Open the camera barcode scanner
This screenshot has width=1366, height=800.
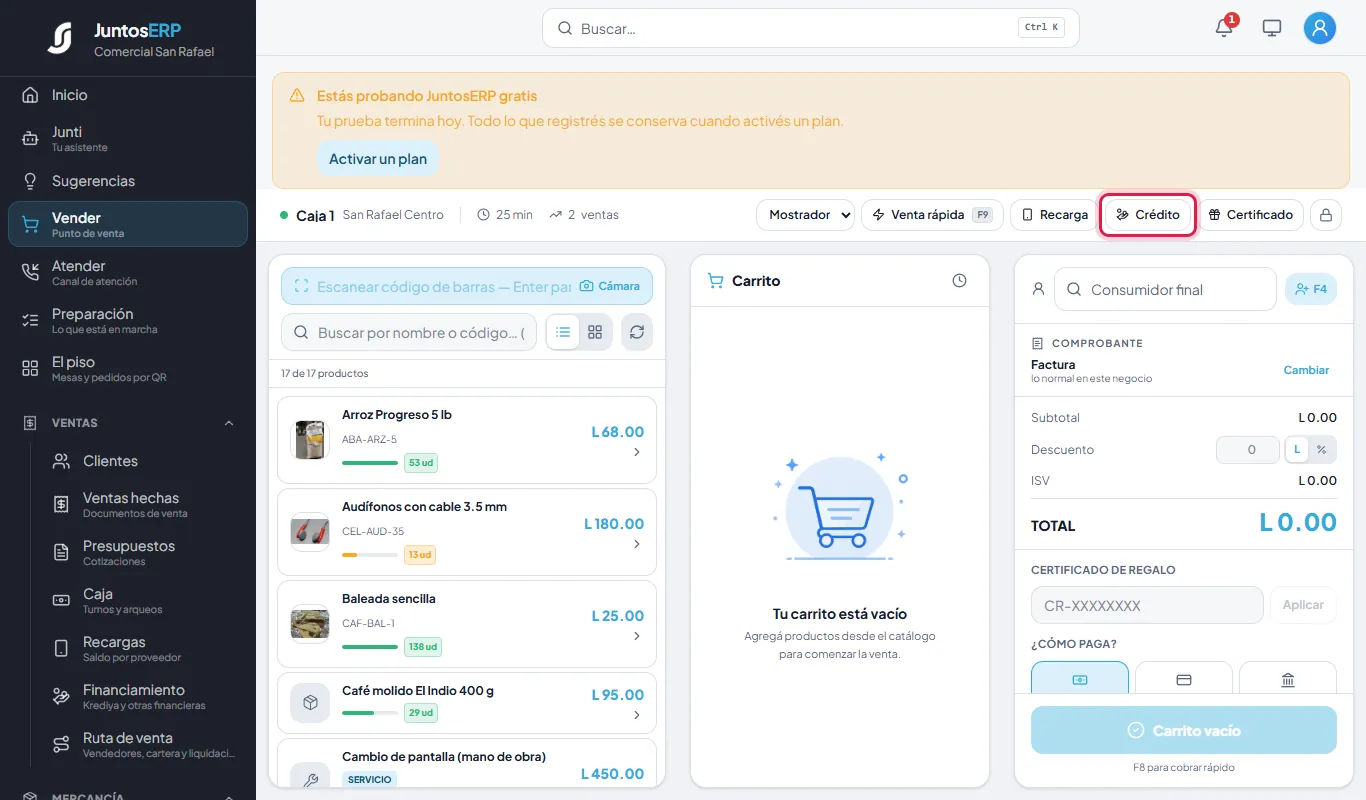[x=610, y=286]
